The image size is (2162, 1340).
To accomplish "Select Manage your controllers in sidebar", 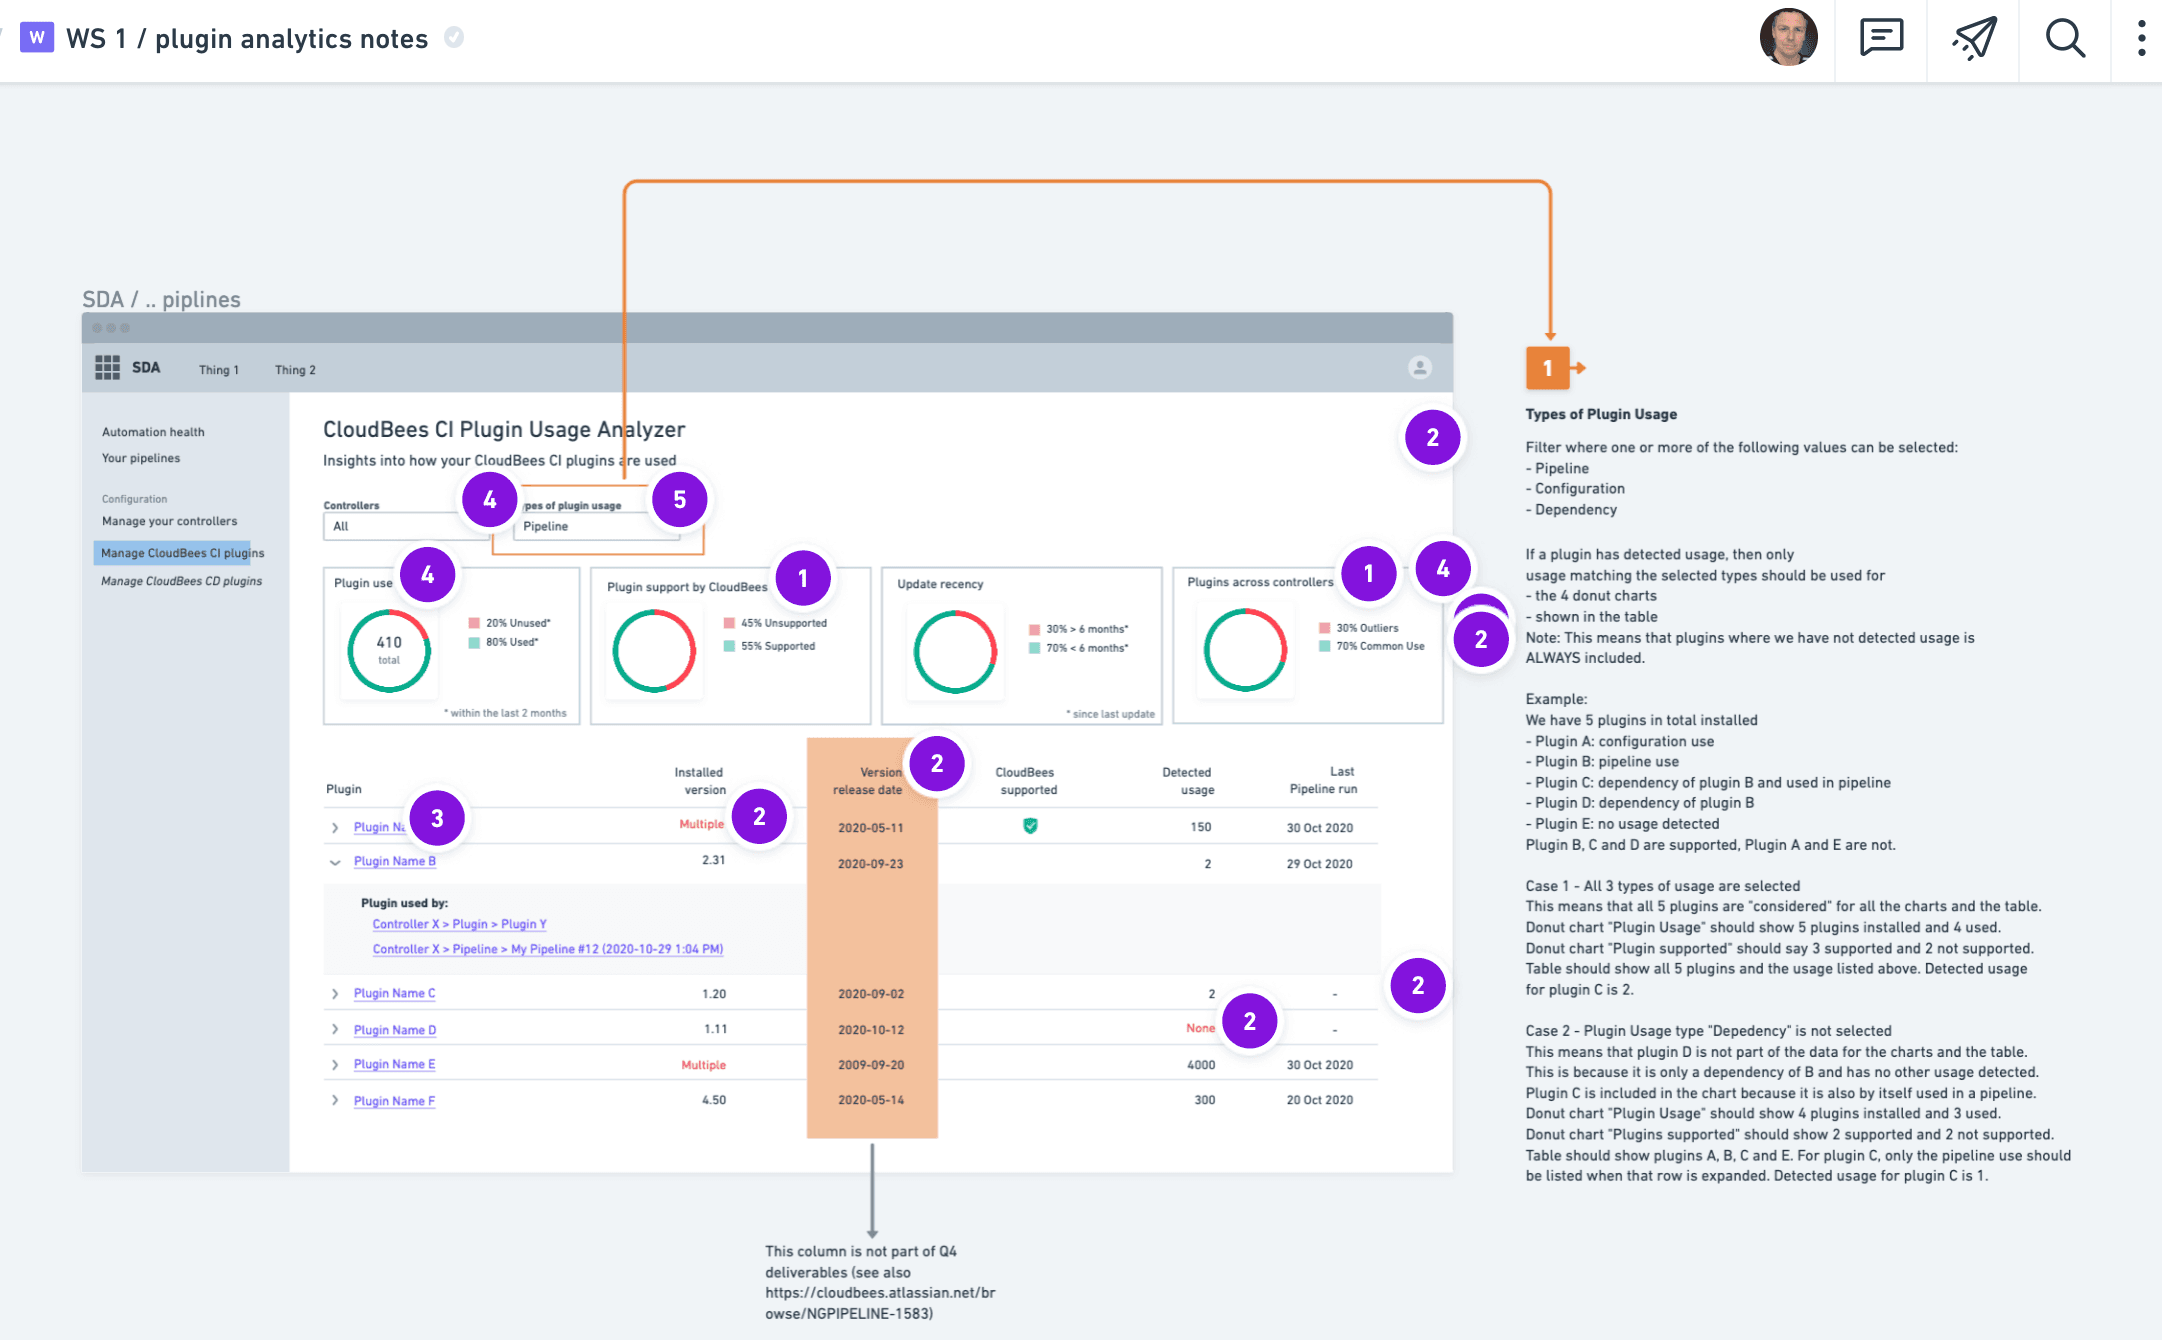I will tap(170, 521).
